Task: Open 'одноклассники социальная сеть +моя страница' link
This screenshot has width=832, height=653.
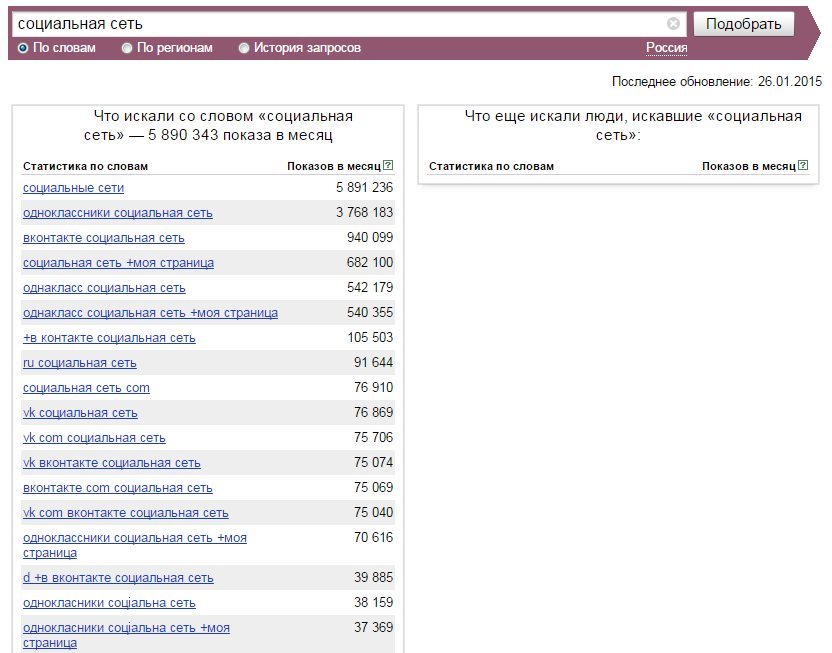Action: (135, 545)
